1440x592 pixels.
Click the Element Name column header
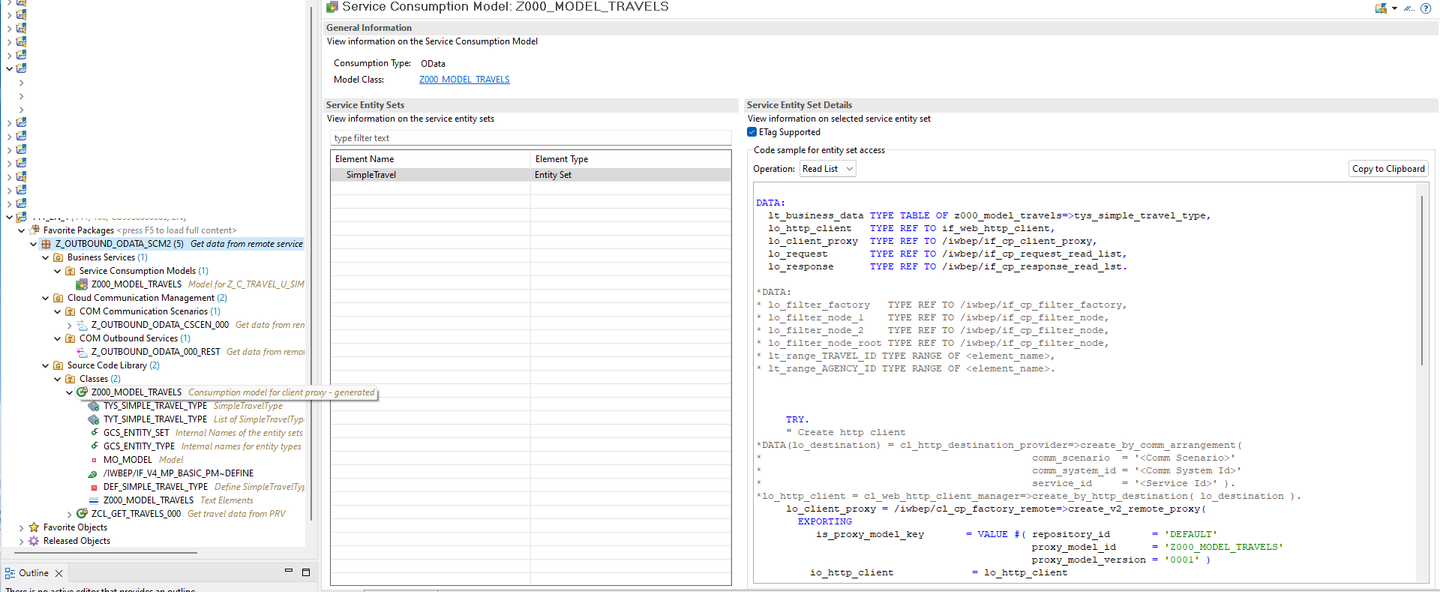point(431,159)
